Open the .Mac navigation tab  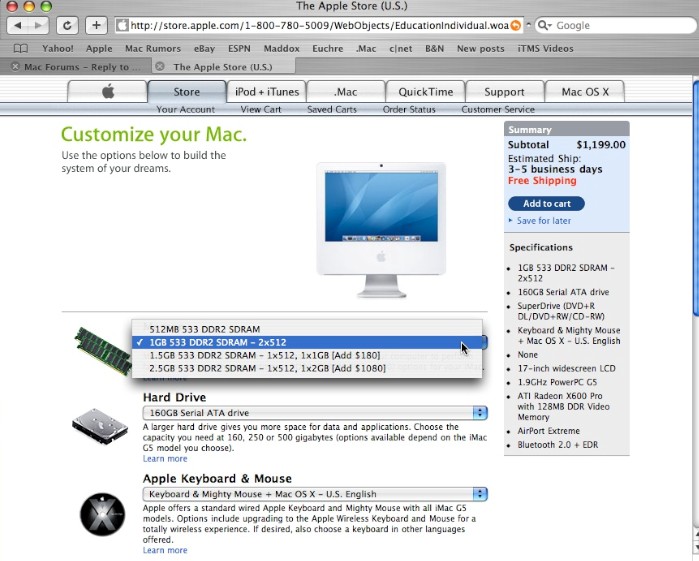pyautogui.click(x=345, y=92)
